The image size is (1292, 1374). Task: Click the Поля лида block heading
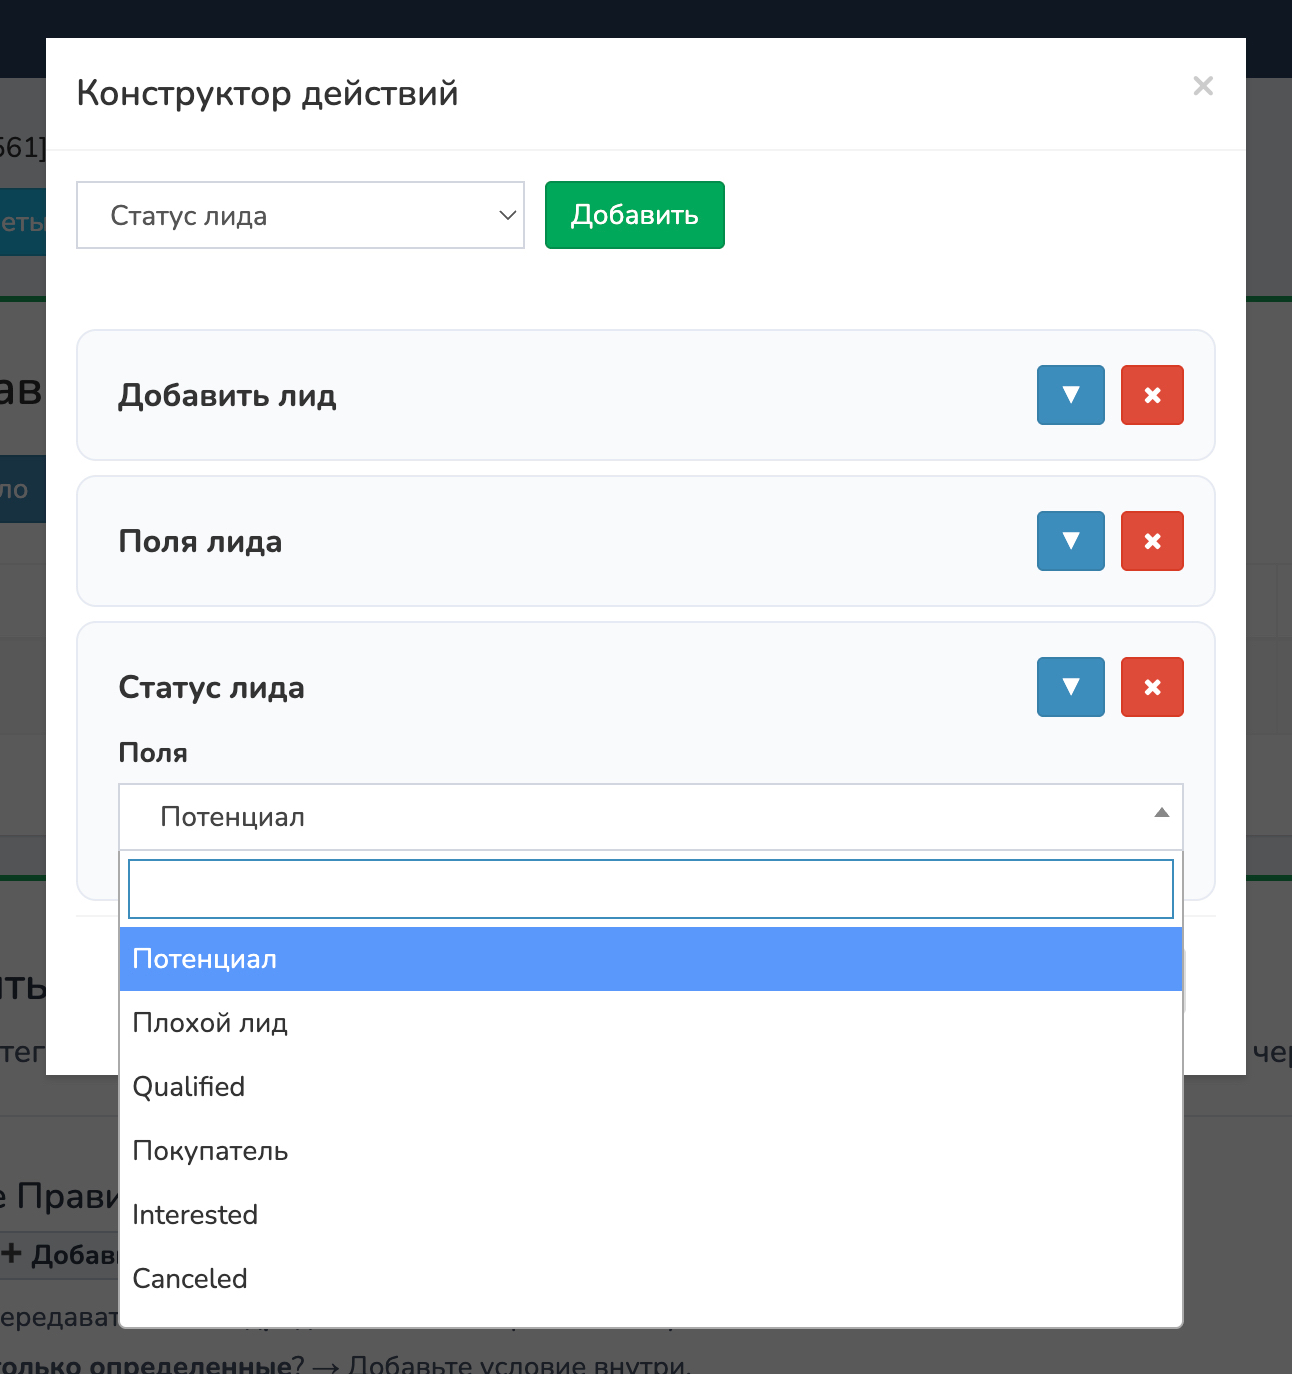(x=200, y=542)
